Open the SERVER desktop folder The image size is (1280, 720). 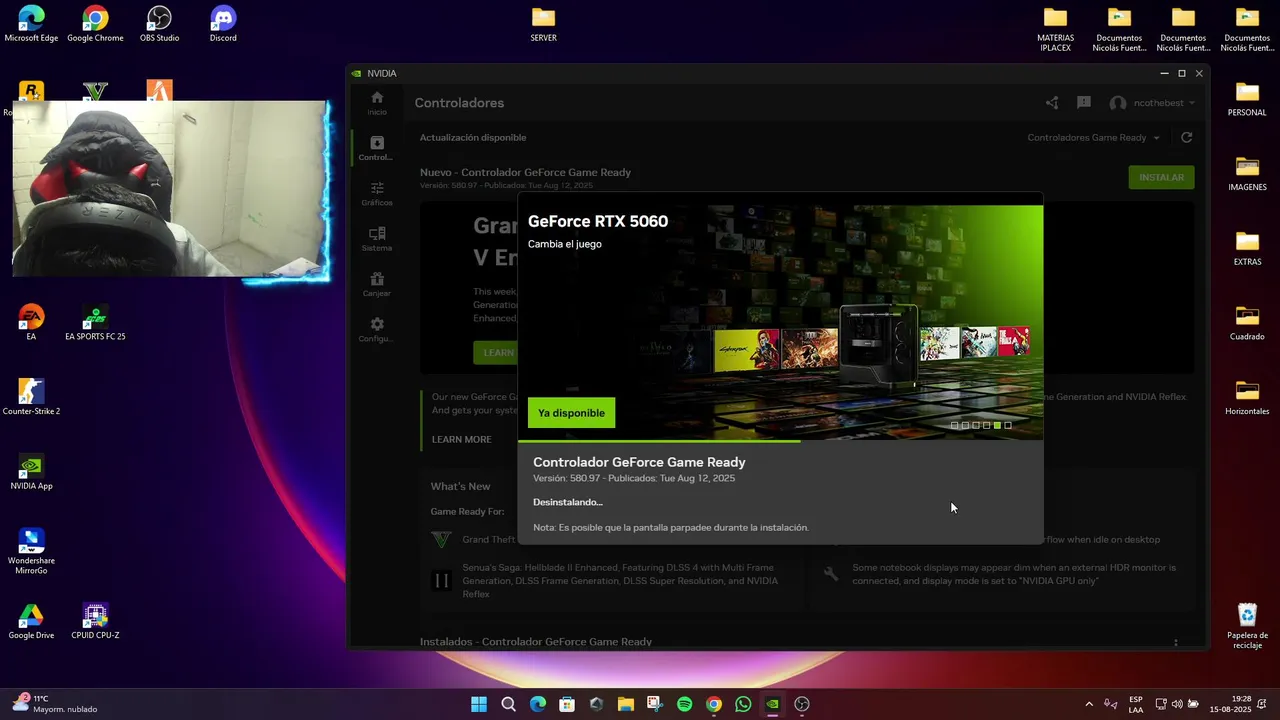click(543, 24)
